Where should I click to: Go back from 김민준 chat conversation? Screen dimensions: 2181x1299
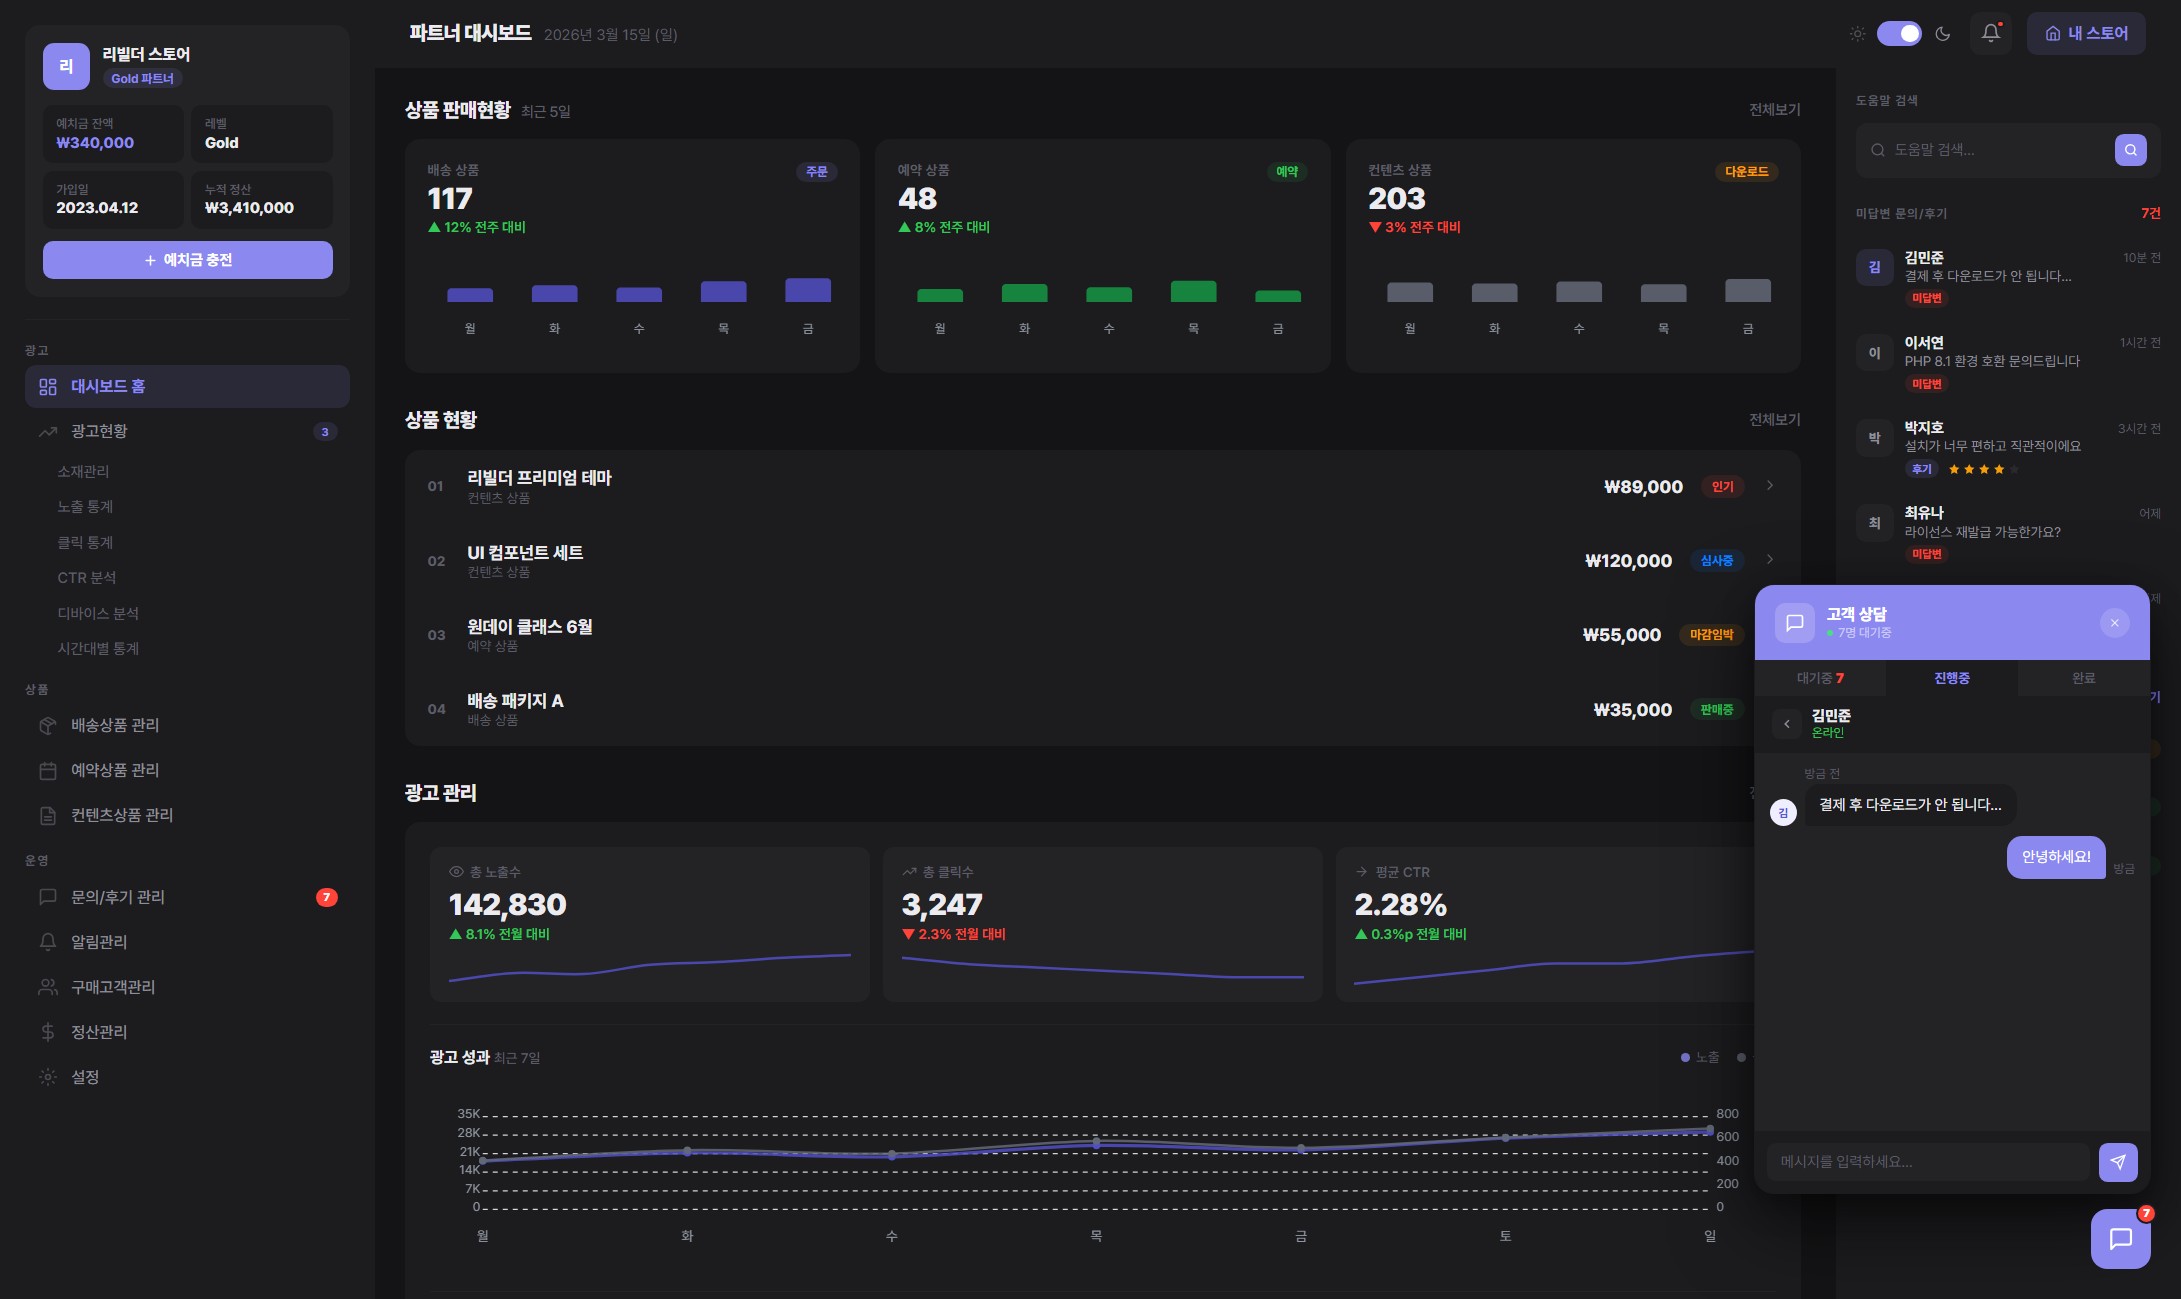coord(1786,724)
